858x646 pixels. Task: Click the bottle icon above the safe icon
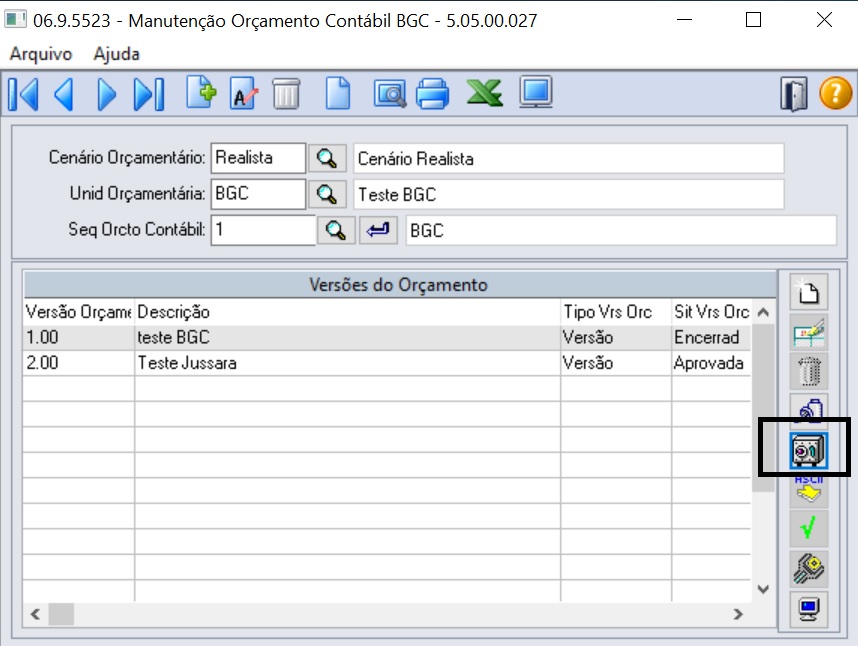[809, 409]
